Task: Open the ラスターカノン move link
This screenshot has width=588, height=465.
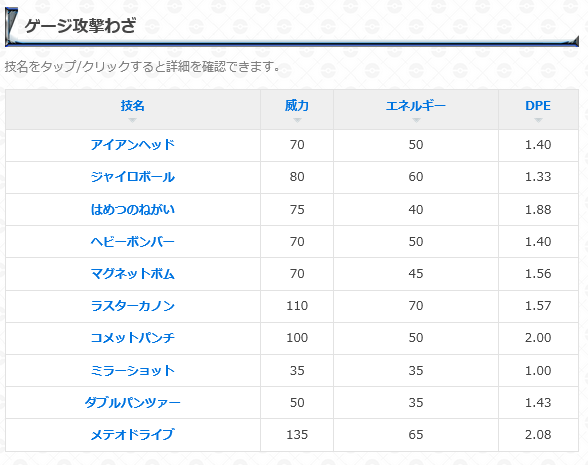Action: click(132, 306)
